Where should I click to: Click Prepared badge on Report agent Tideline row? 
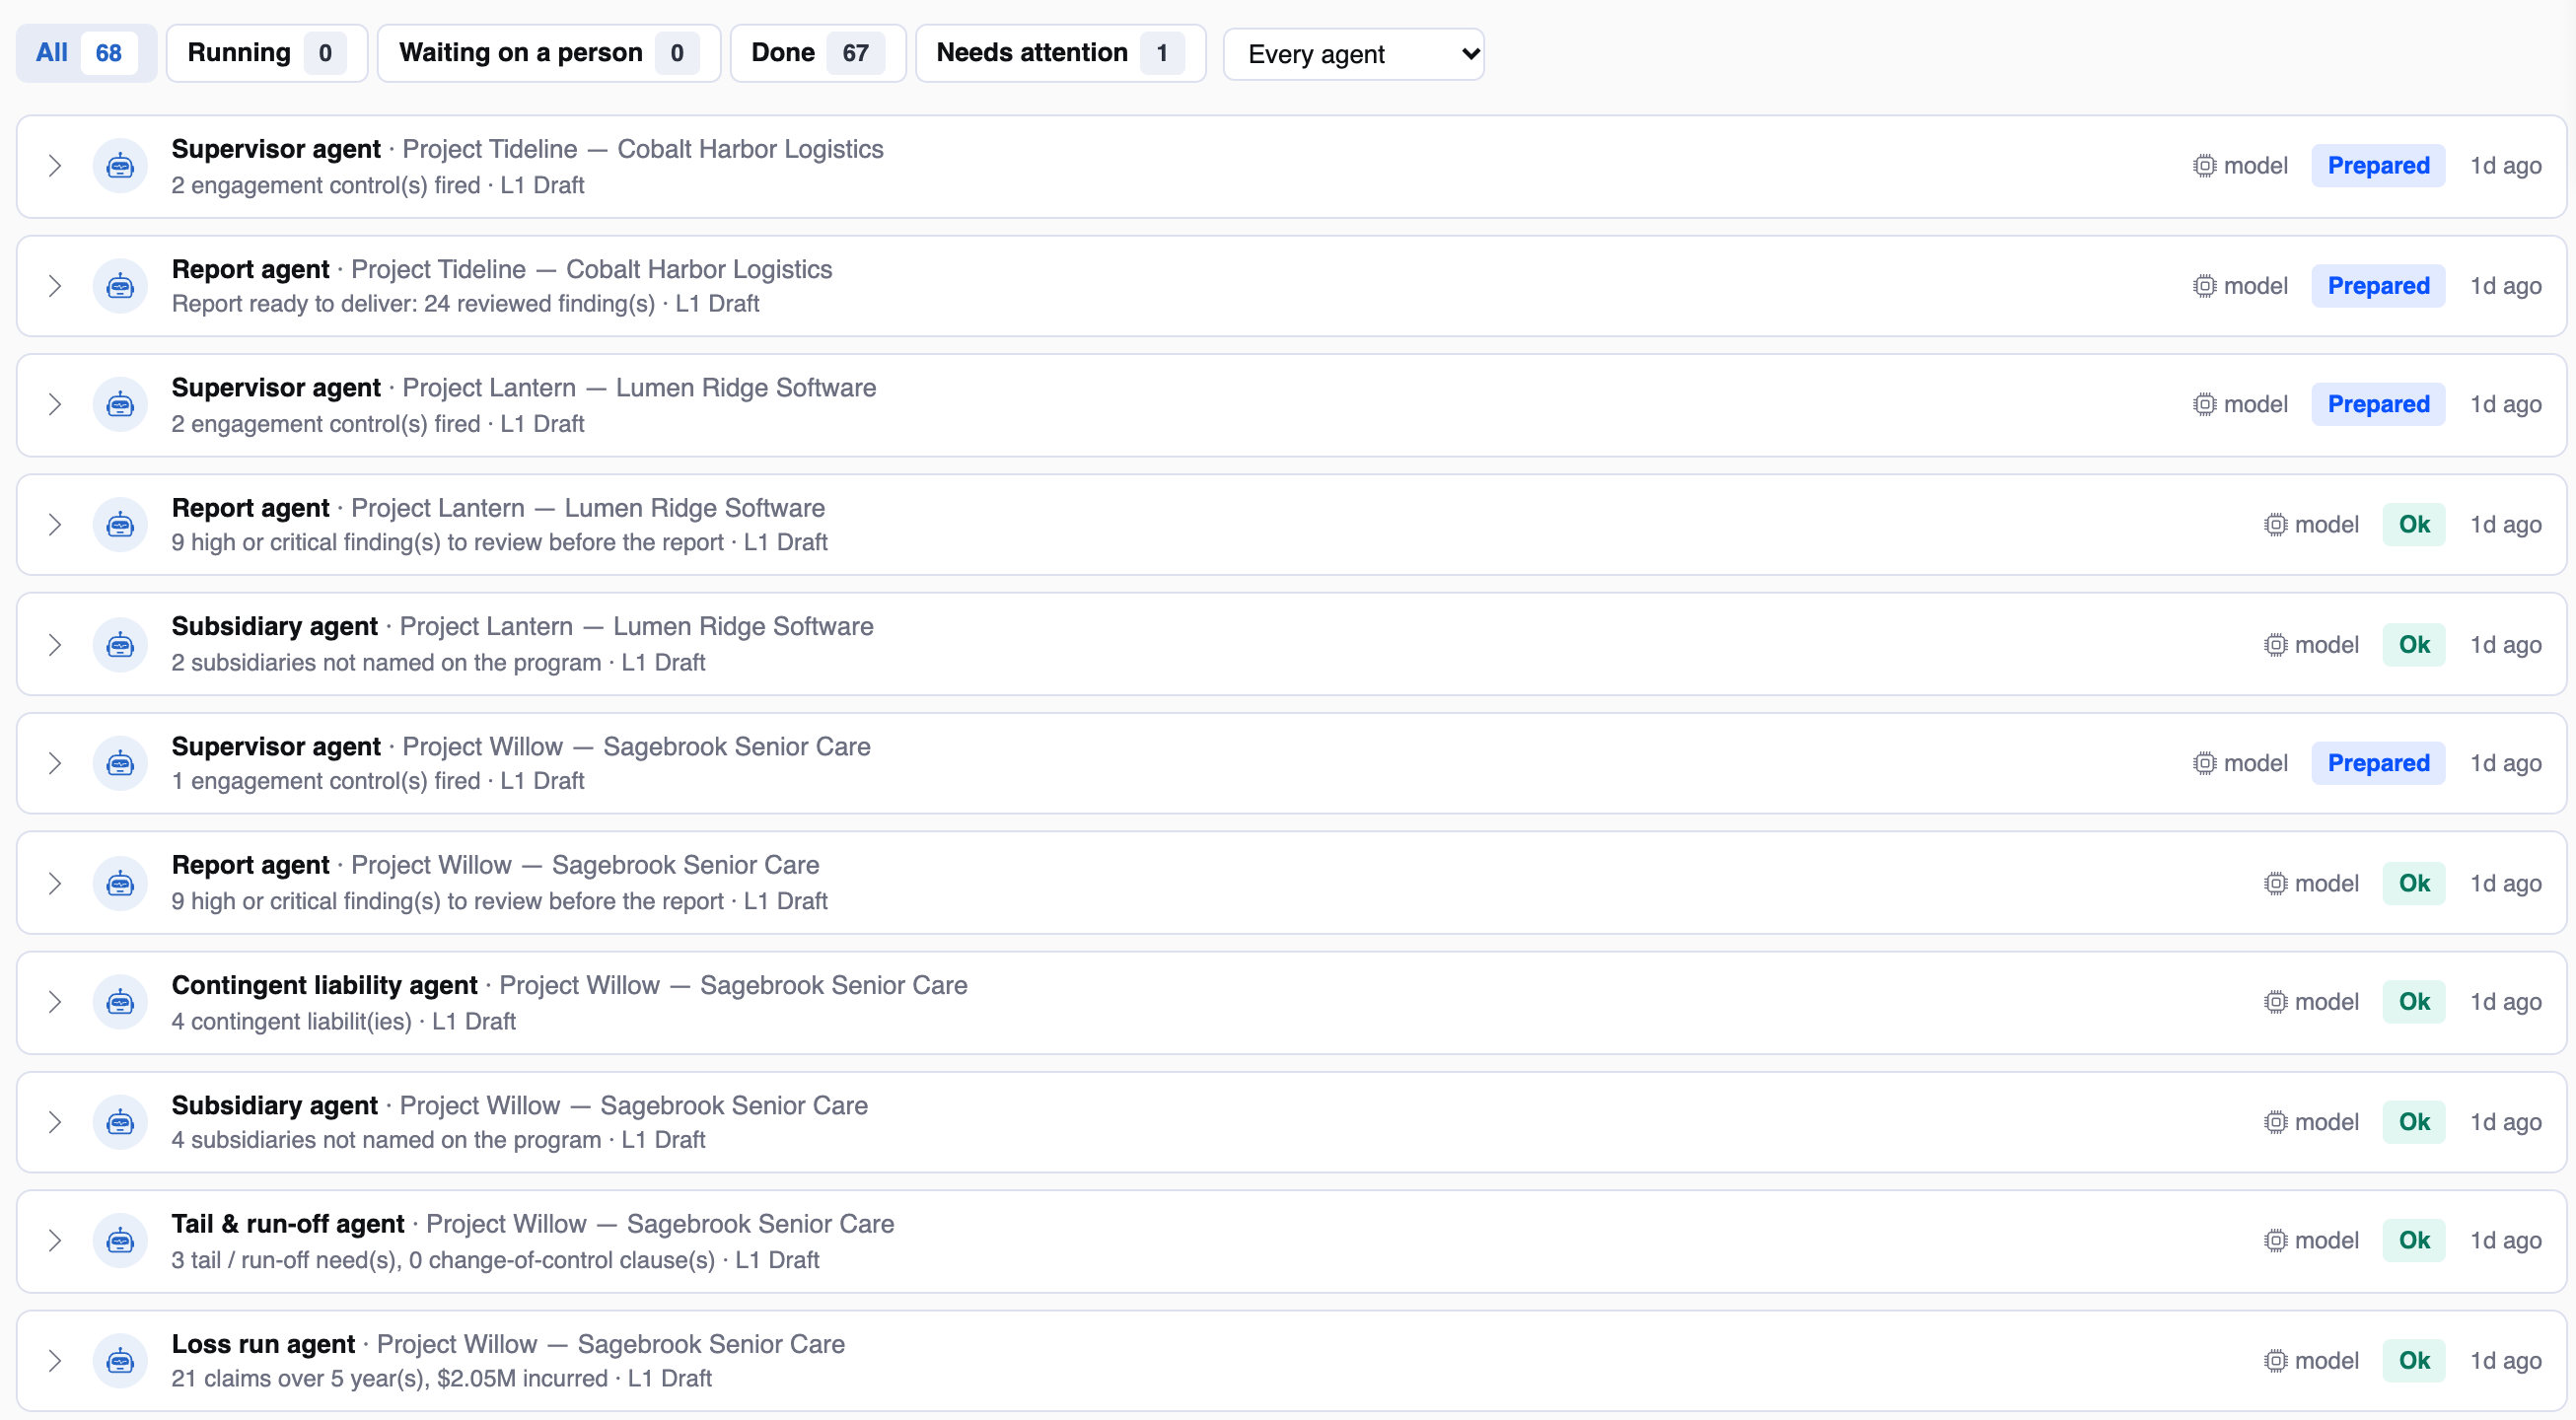2378,286
